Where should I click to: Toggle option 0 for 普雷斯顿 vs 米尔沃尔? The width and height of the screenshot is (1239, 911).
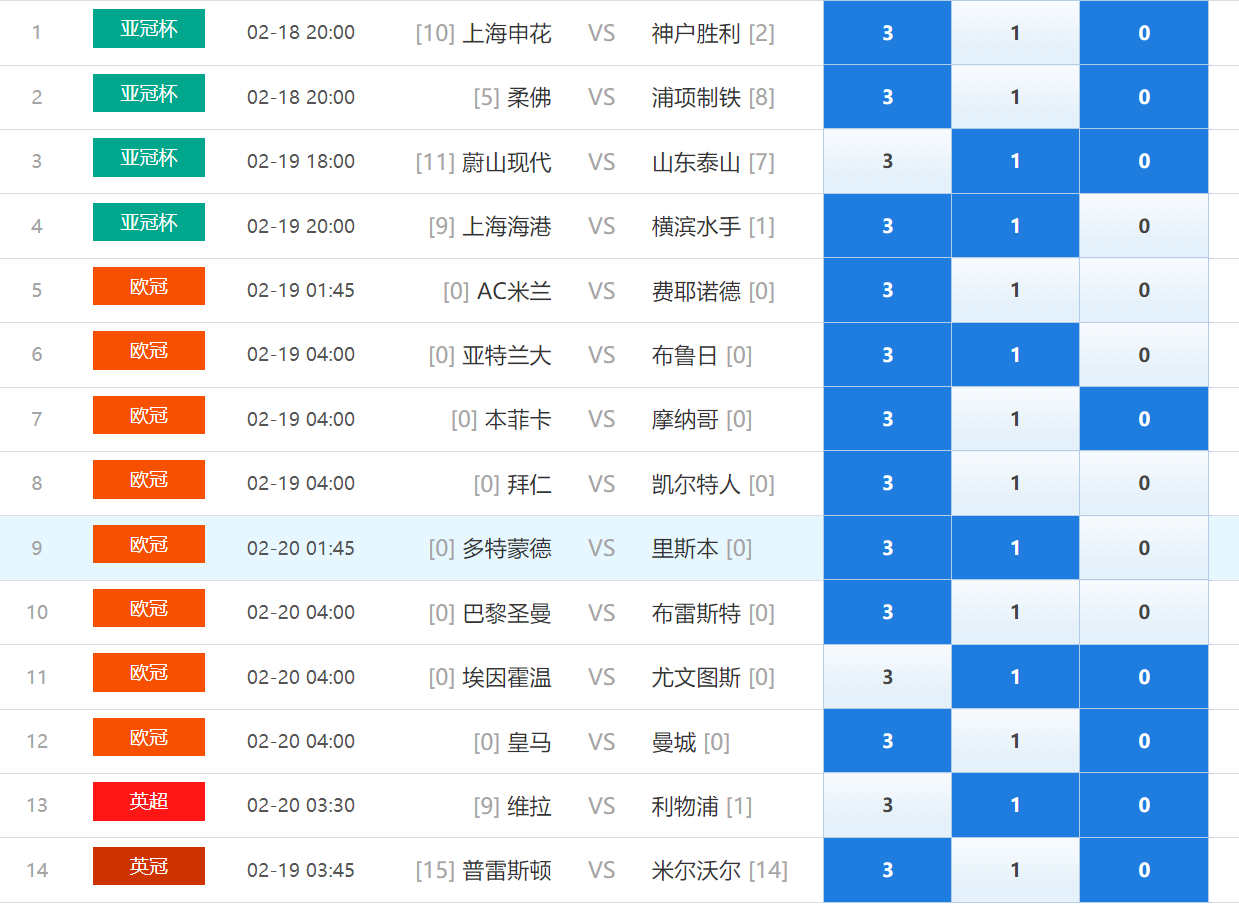1144,870
